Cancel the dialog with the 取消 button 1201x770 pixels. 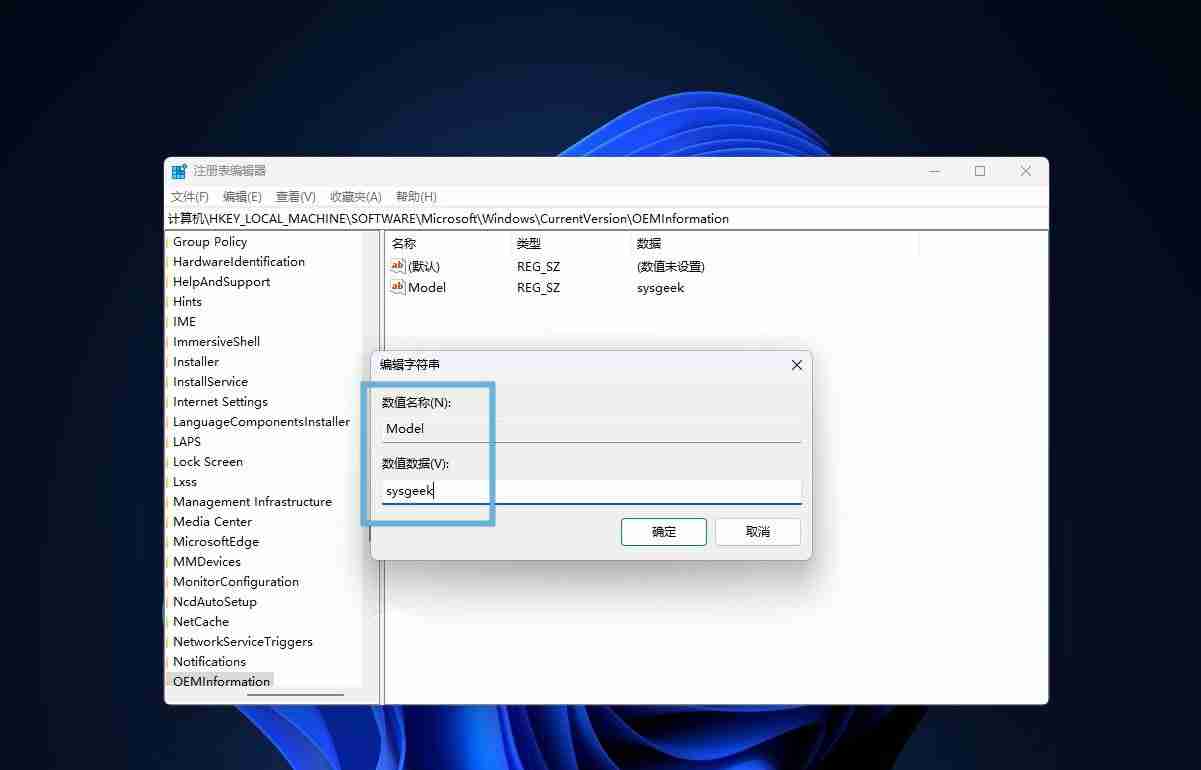(x=757, y=531)
